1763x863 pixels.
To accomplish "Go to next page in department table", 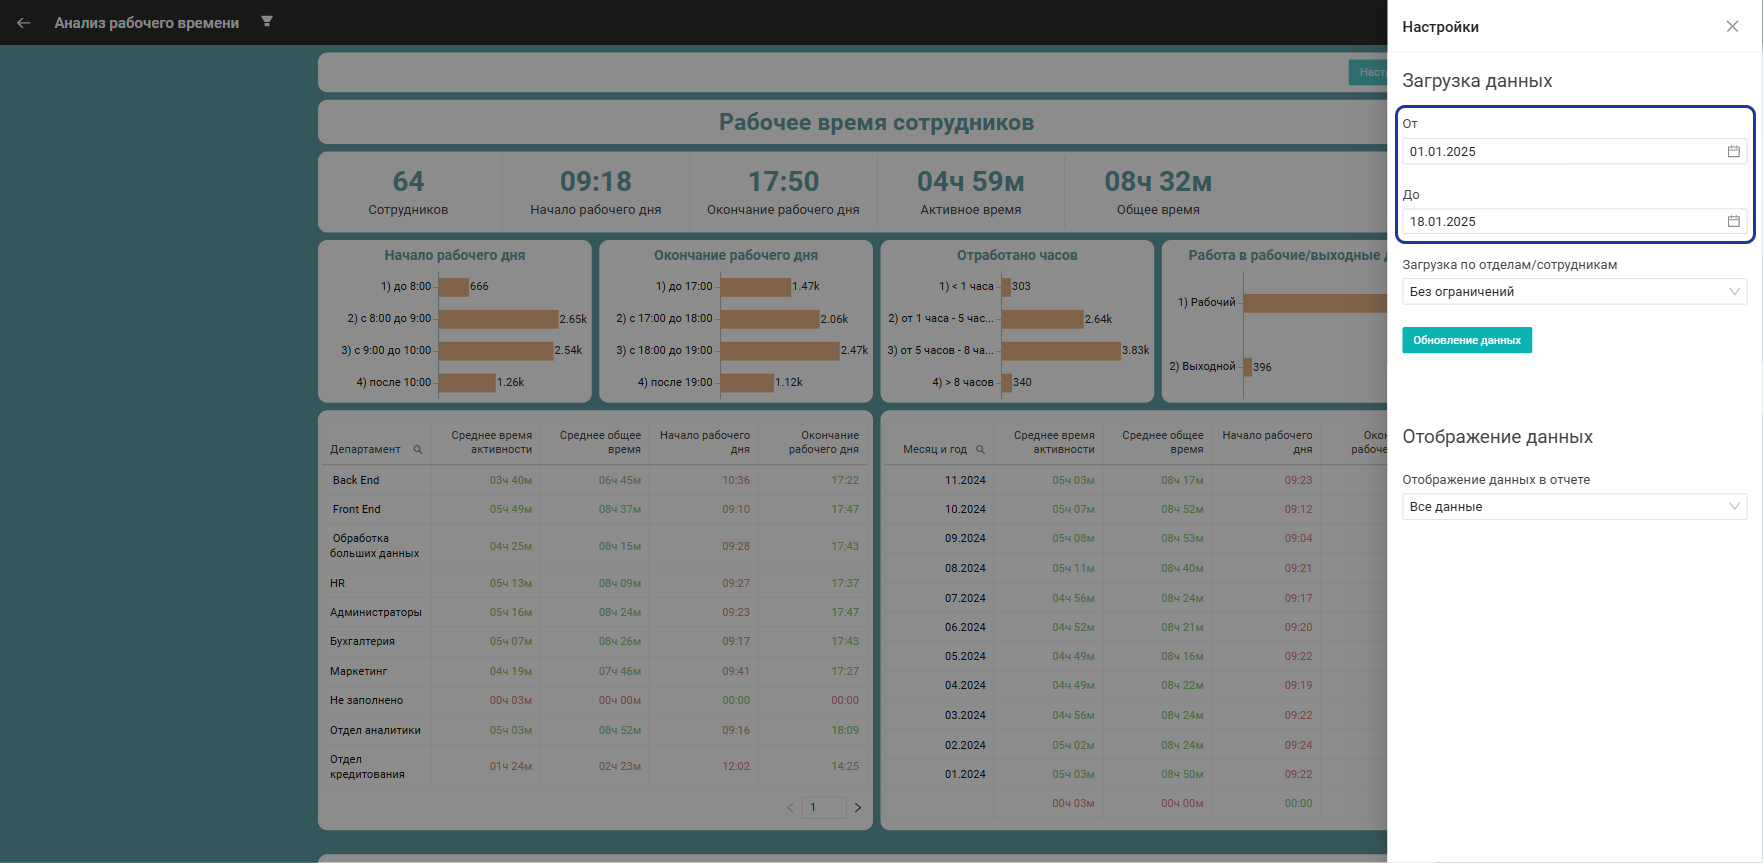I will click(857, 808).
